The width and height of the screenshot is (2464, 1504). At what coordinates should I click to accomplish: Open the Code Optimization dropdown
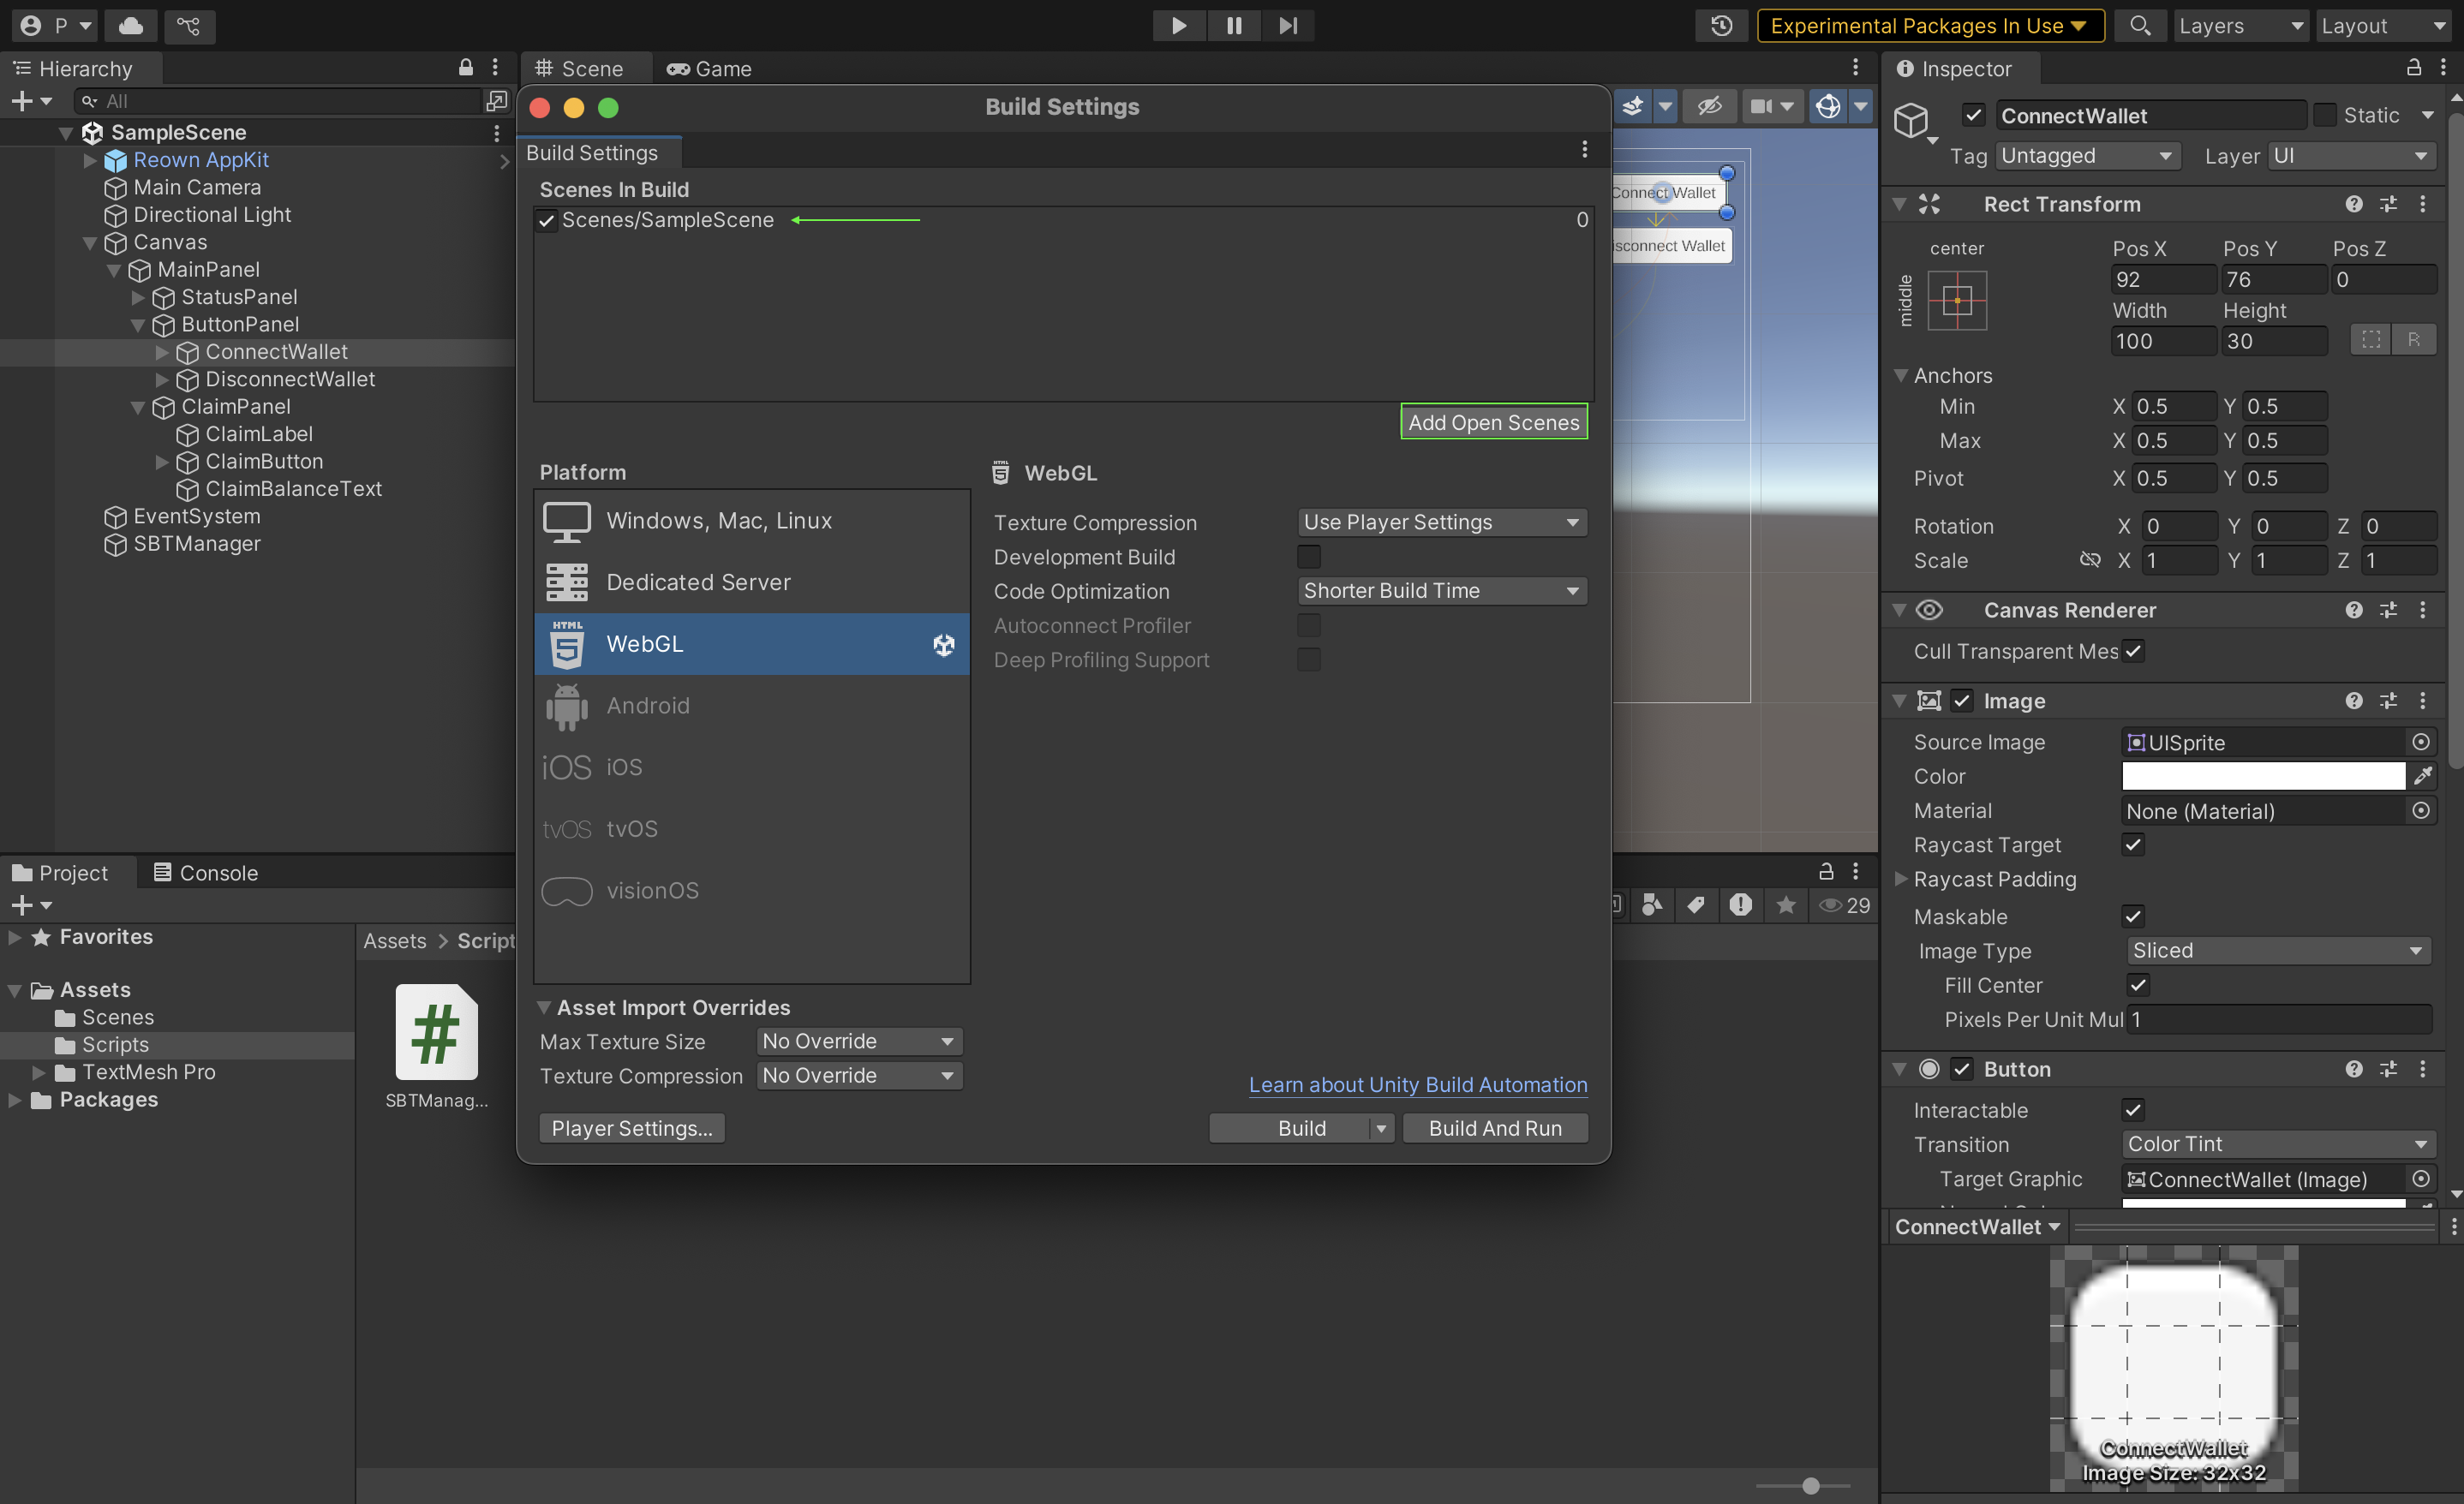click(1441, 591)
